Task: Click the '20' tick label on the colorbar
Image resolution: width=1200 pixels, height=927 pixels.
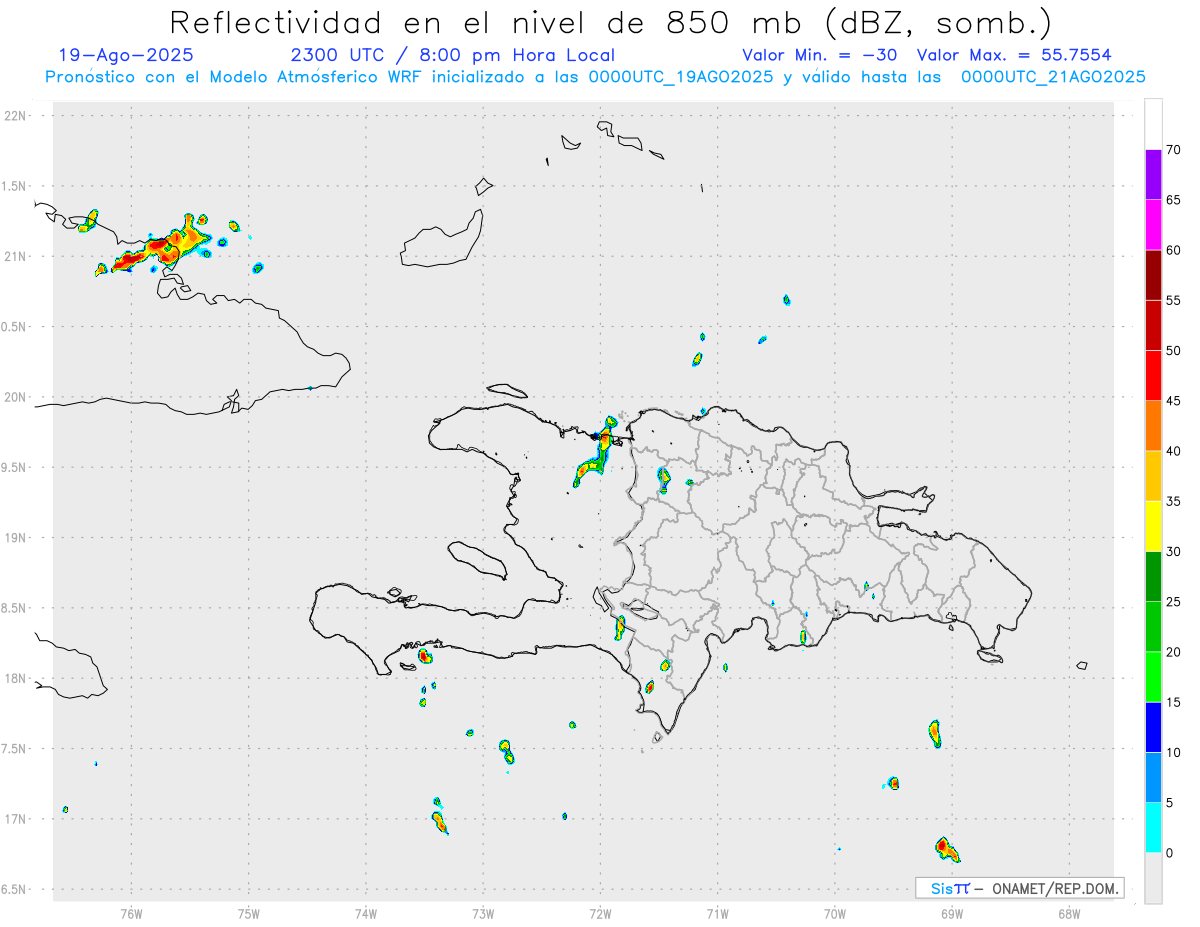Action: pyautogui.click(x=1174, y=652)
